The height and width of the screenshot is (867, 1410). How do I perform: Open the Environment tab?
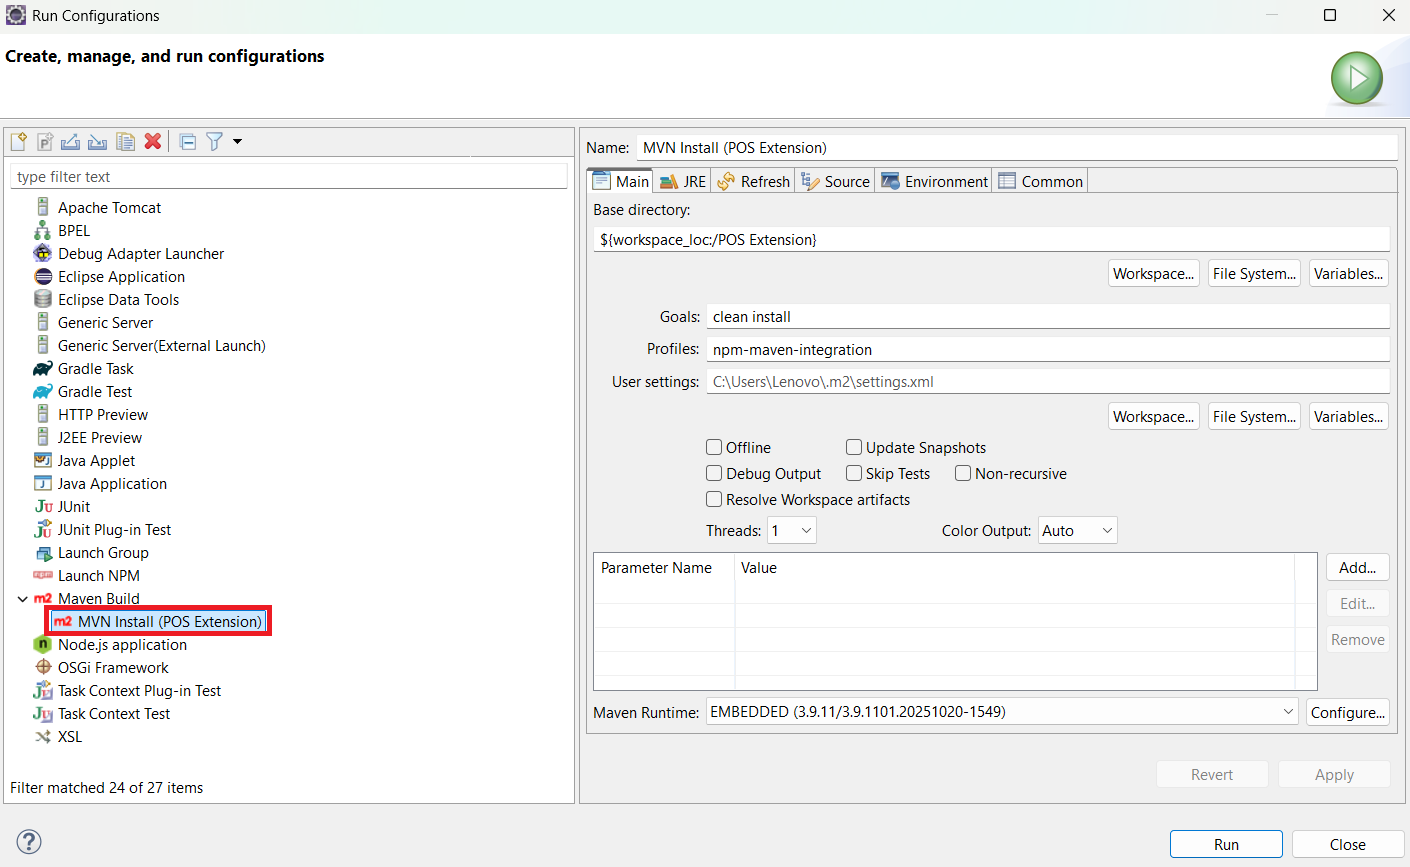click(x=934, y=181)
